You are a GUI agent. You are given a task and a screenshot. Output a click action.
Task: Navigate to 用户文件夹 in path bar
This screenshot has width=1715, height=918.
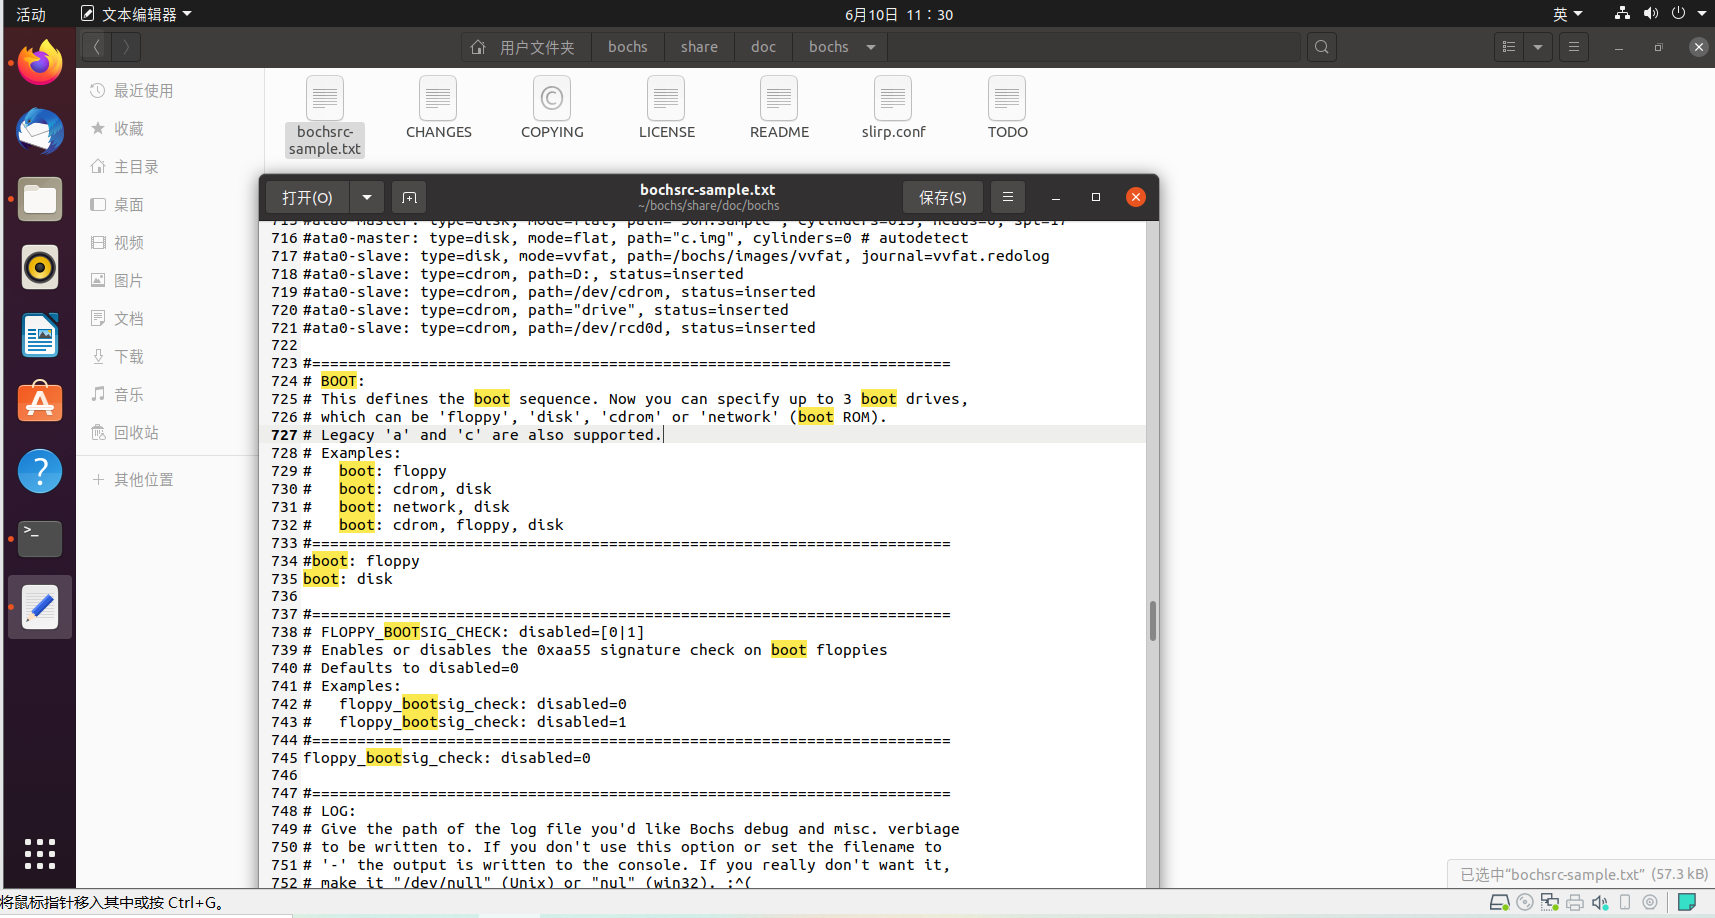point(524,47)
